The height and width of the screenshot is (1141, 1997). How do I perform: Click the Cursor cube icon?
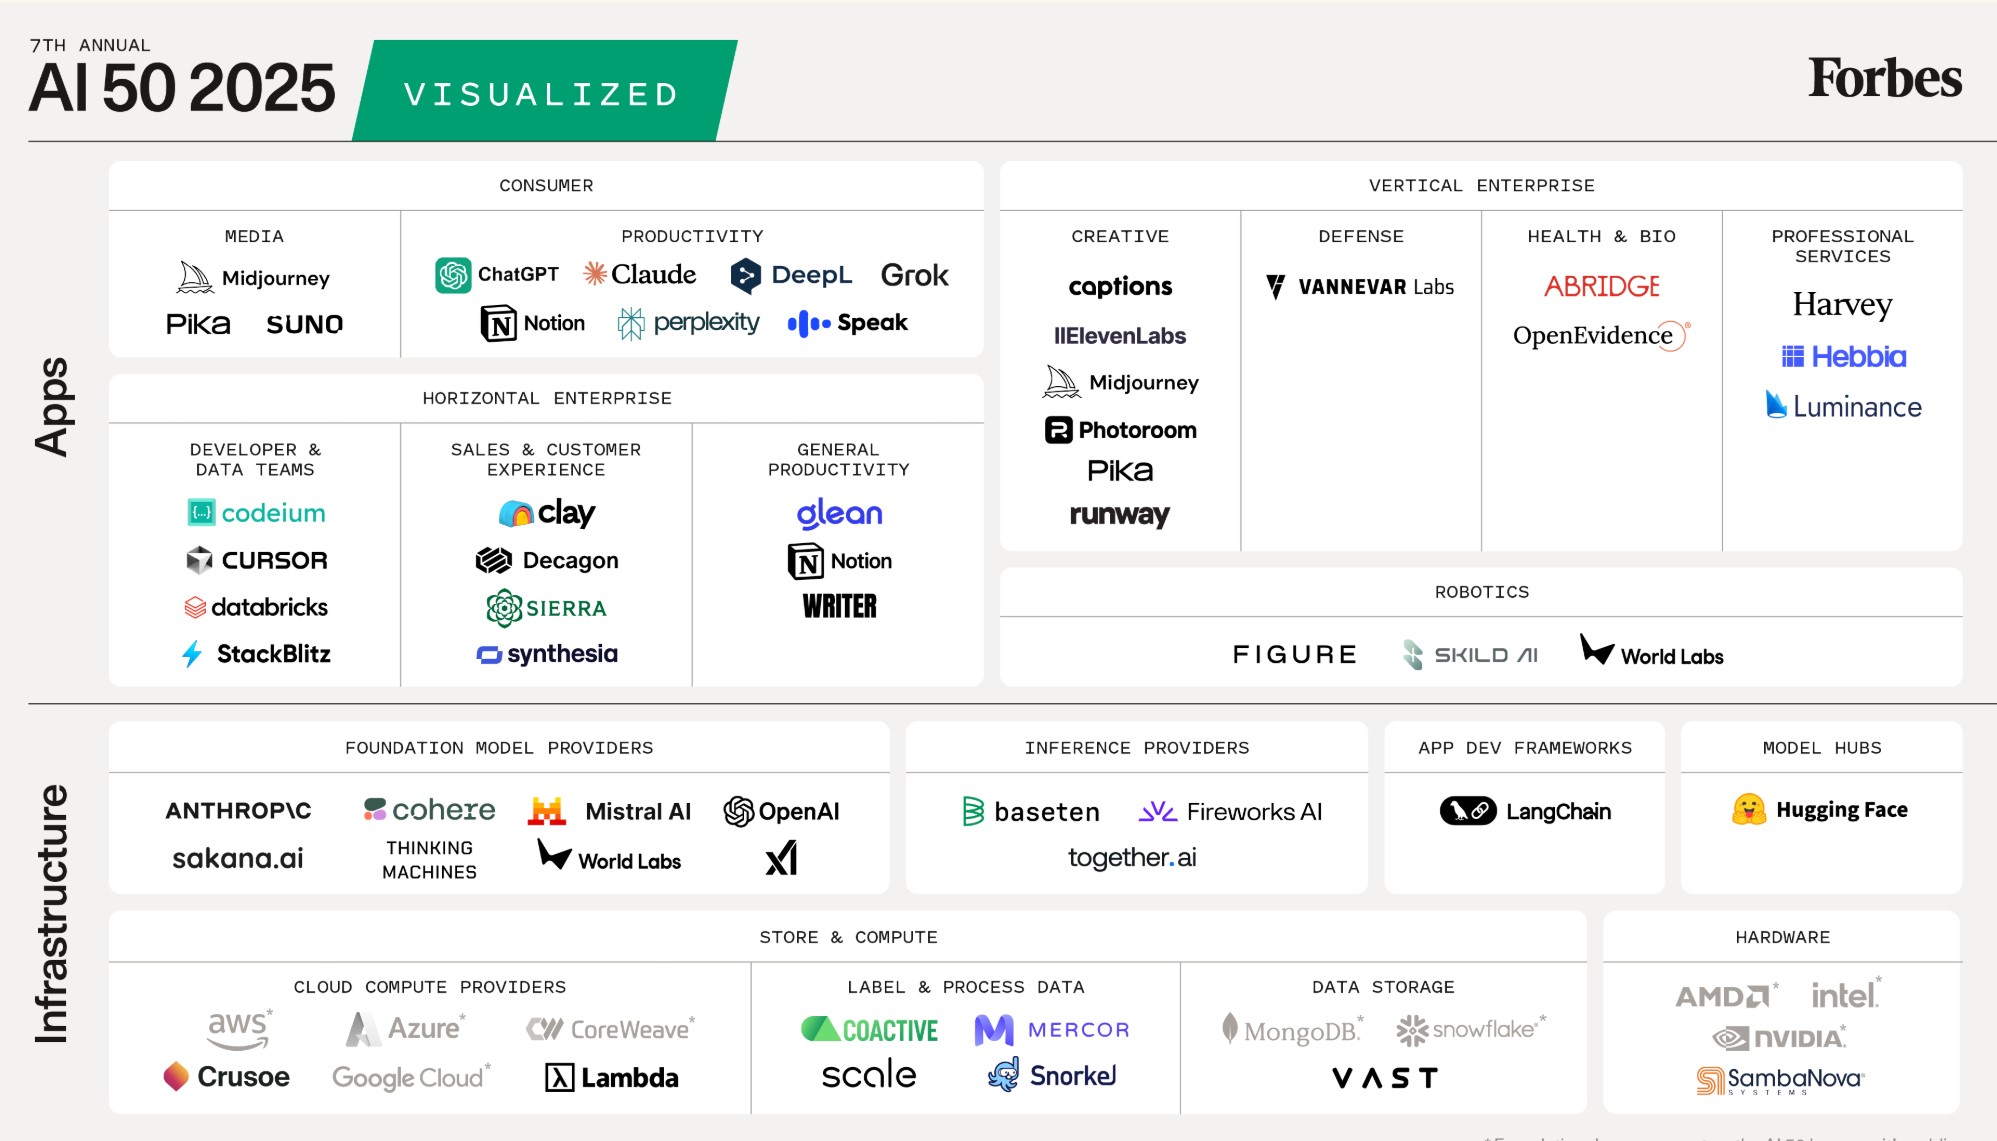click(200, 560)
